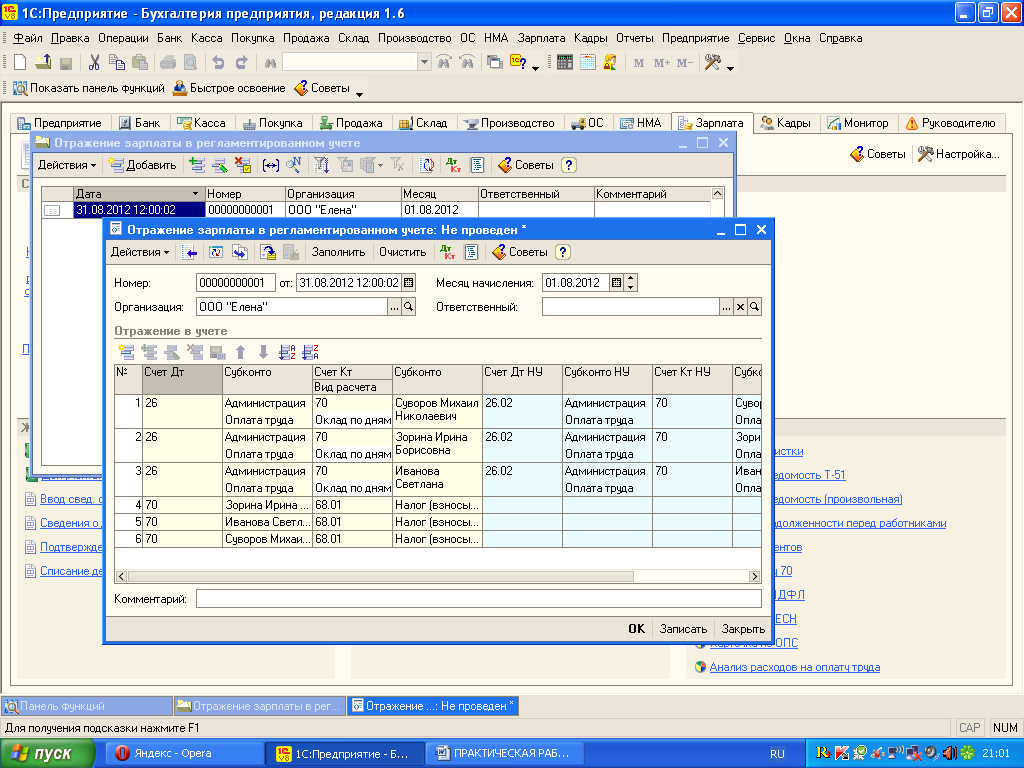
Task: Open Анализ расходов на оплату труда link
Action: [x=795, y=667]
